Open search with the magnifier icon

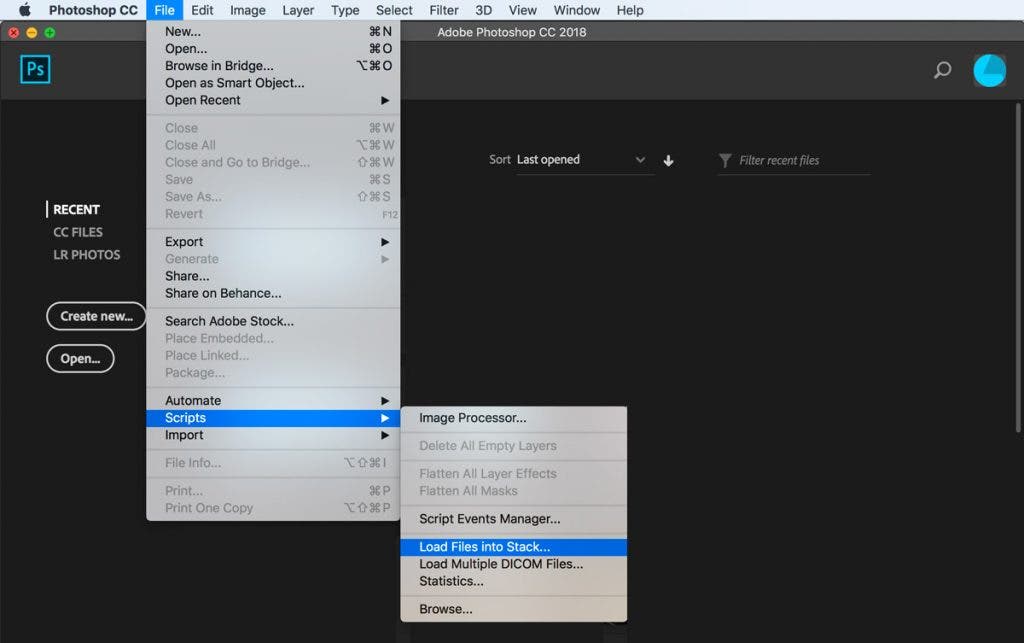point(941,71)
